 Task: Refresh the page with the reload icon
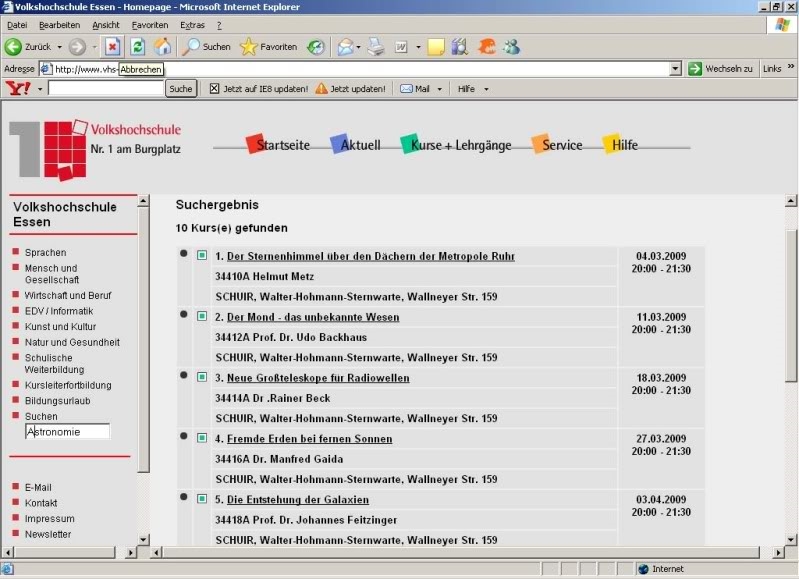coord(137,47)
